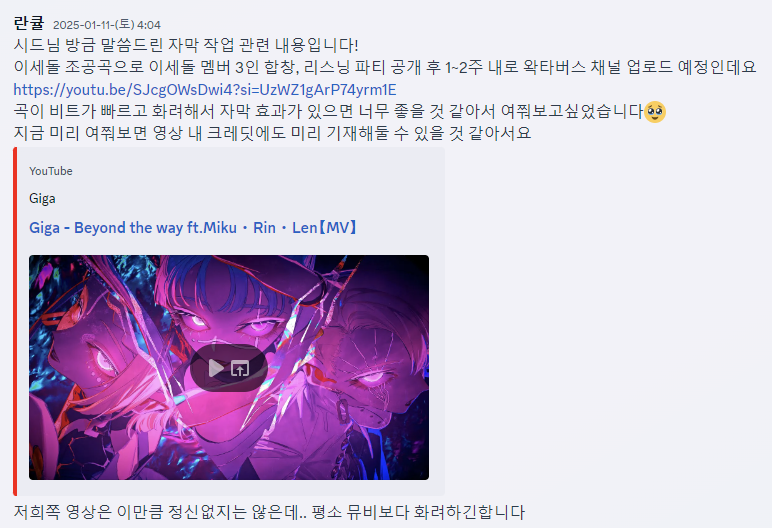Click the YouTube provider label in embed

tap(51, 171)
